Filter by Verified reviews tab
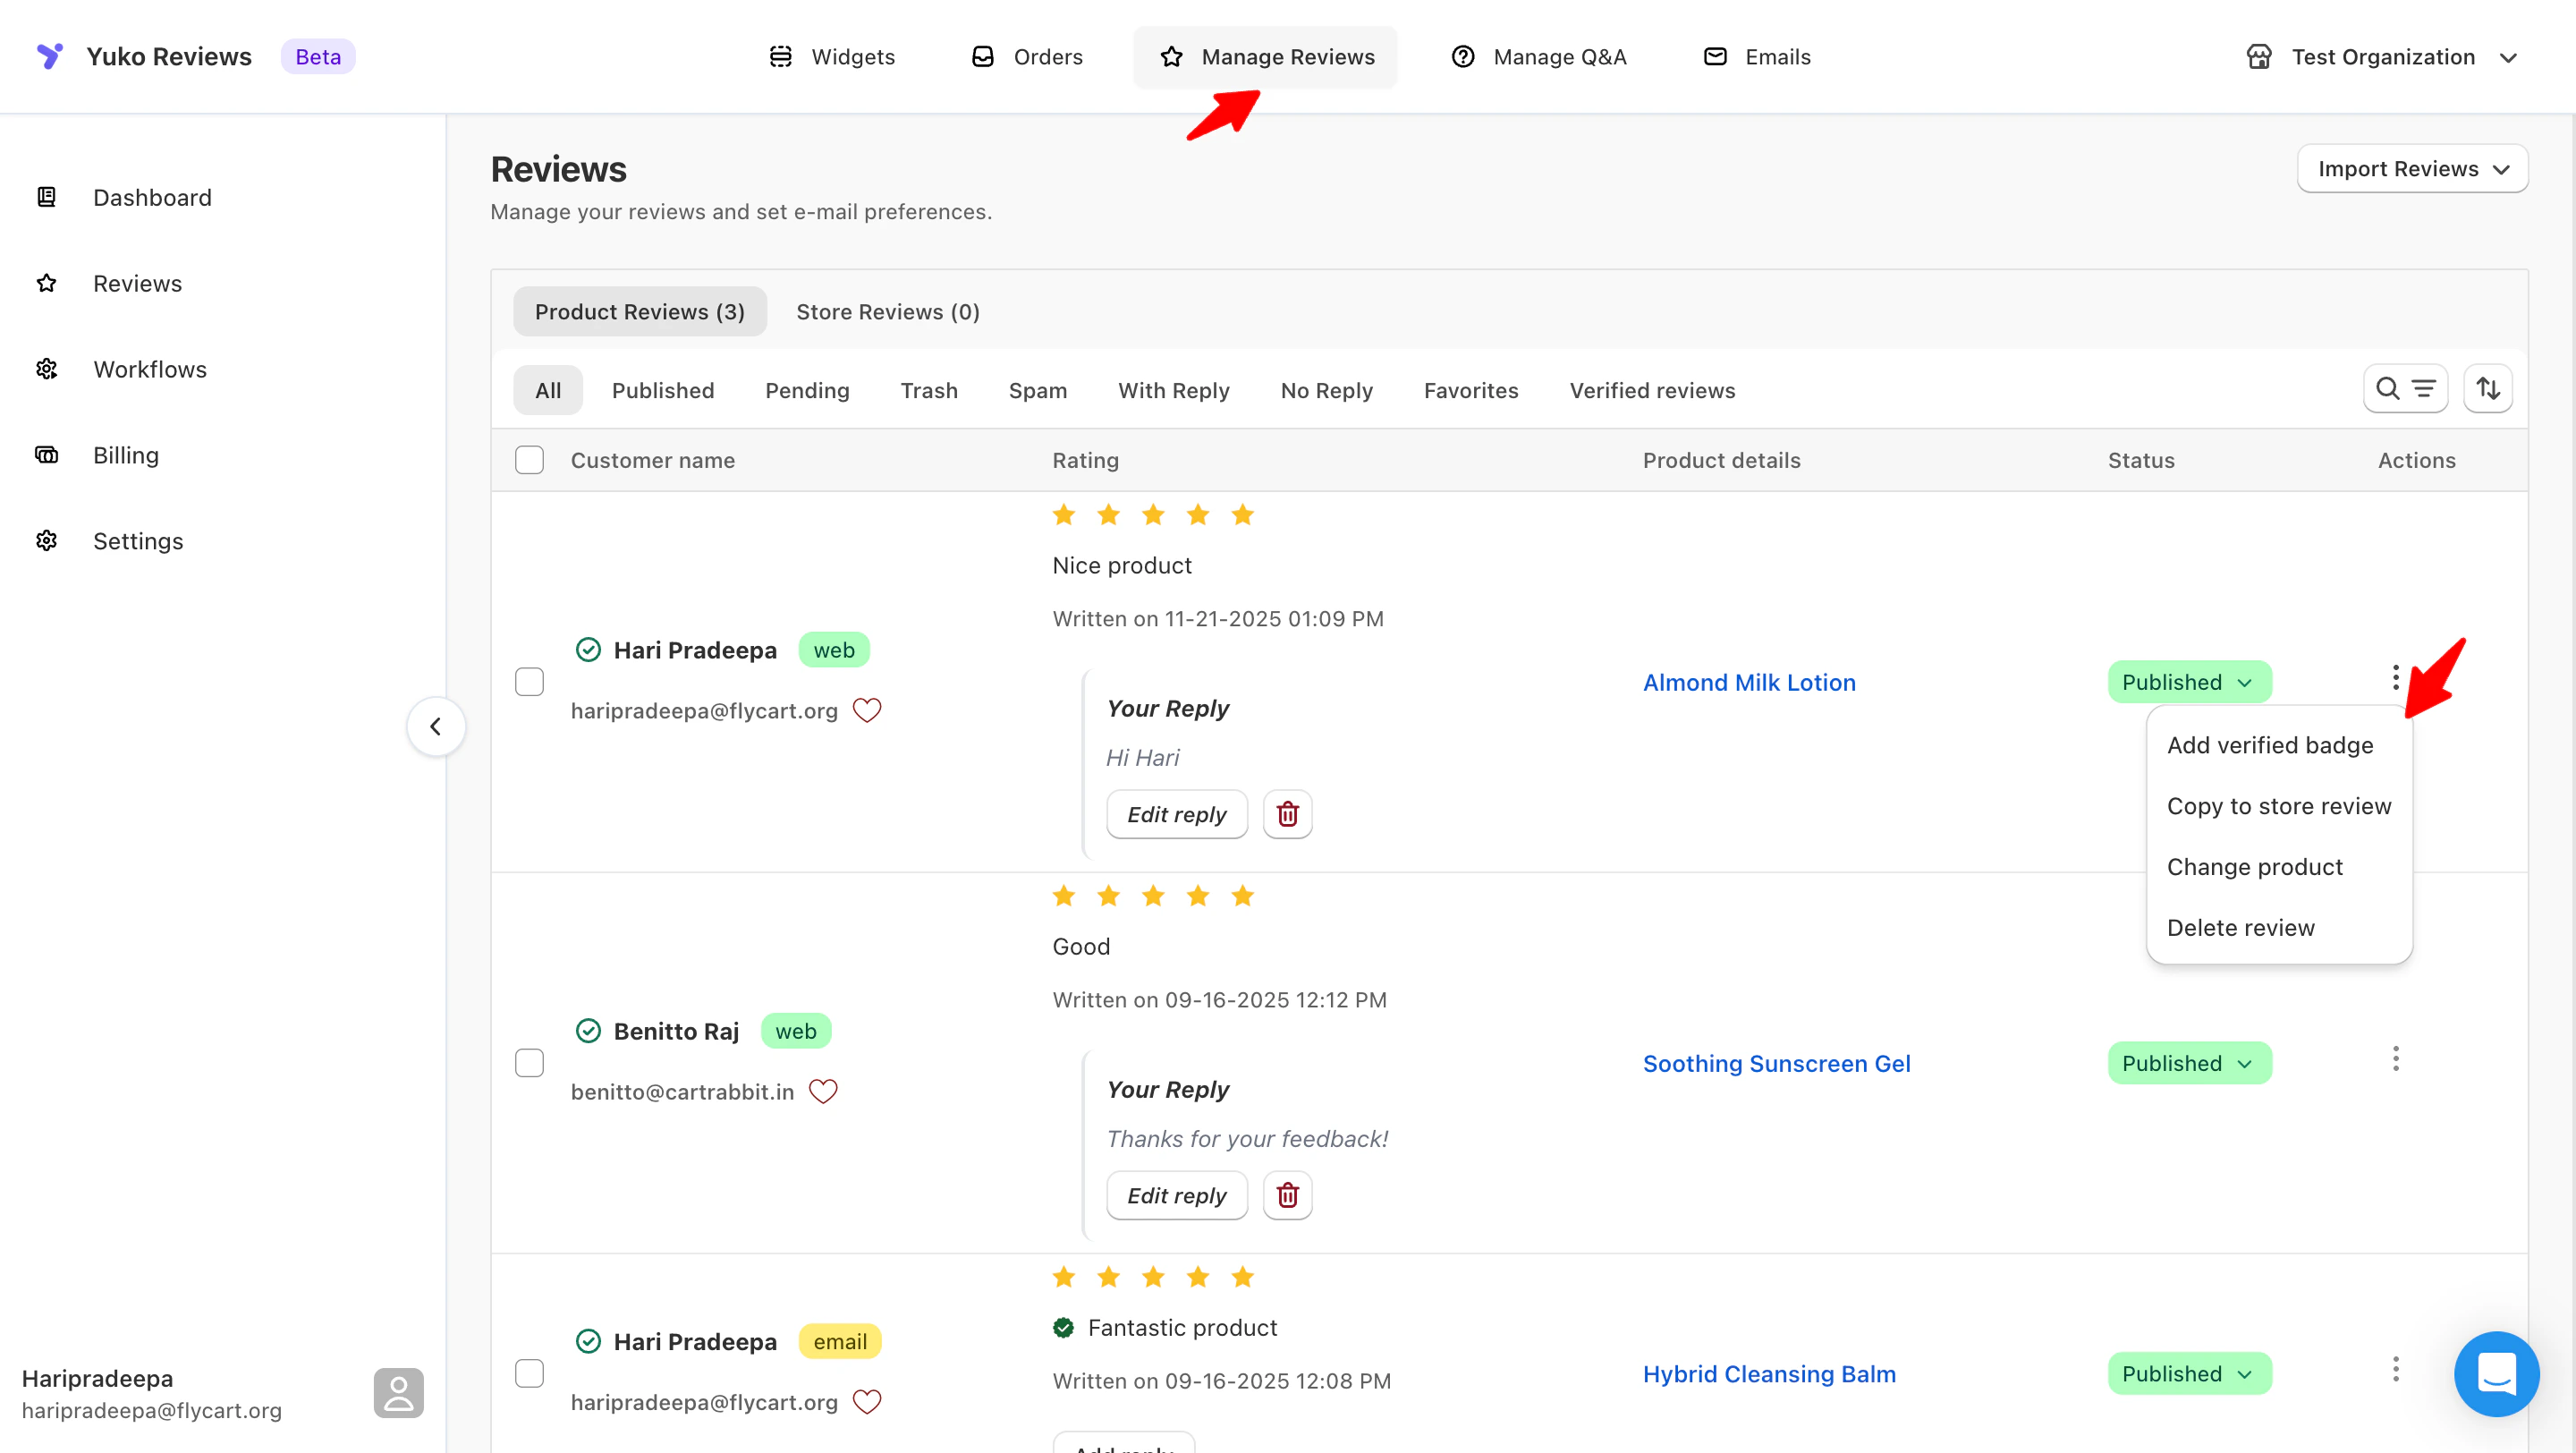Viewport: 2576px width, 1453px height. pos(1652,390)
